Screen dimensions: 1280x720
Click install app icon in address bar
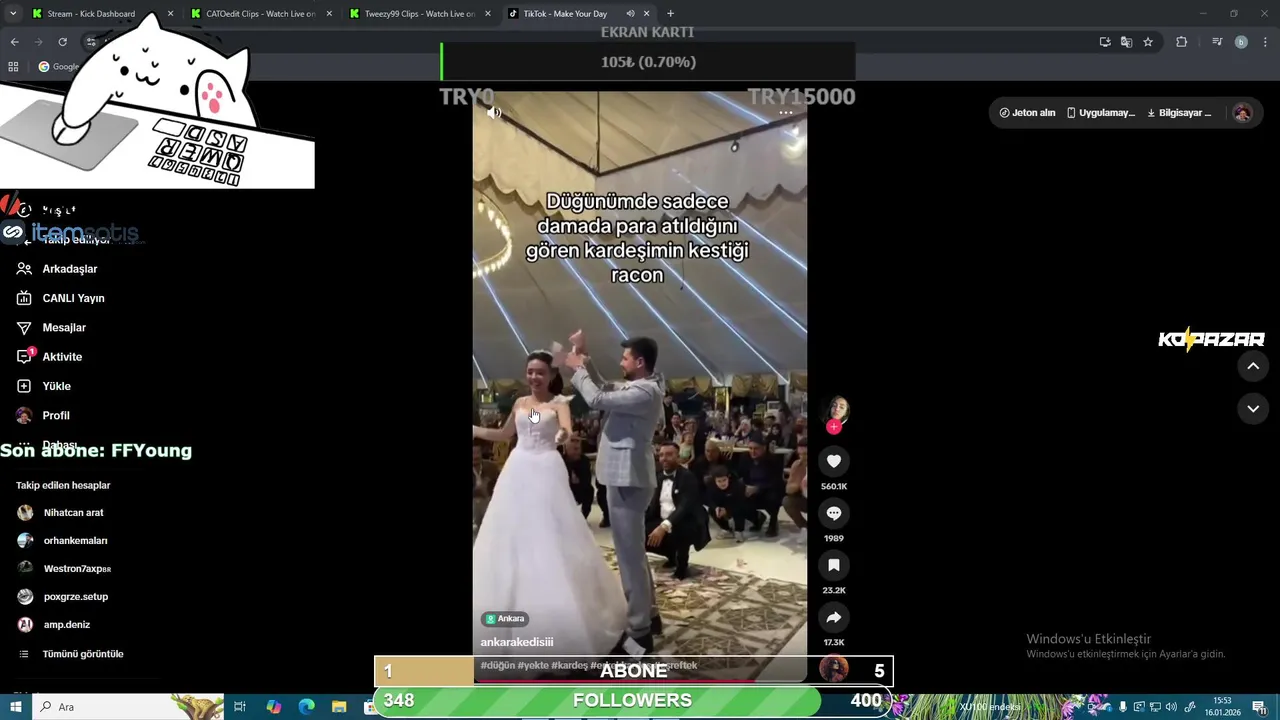pos(1105,42)
